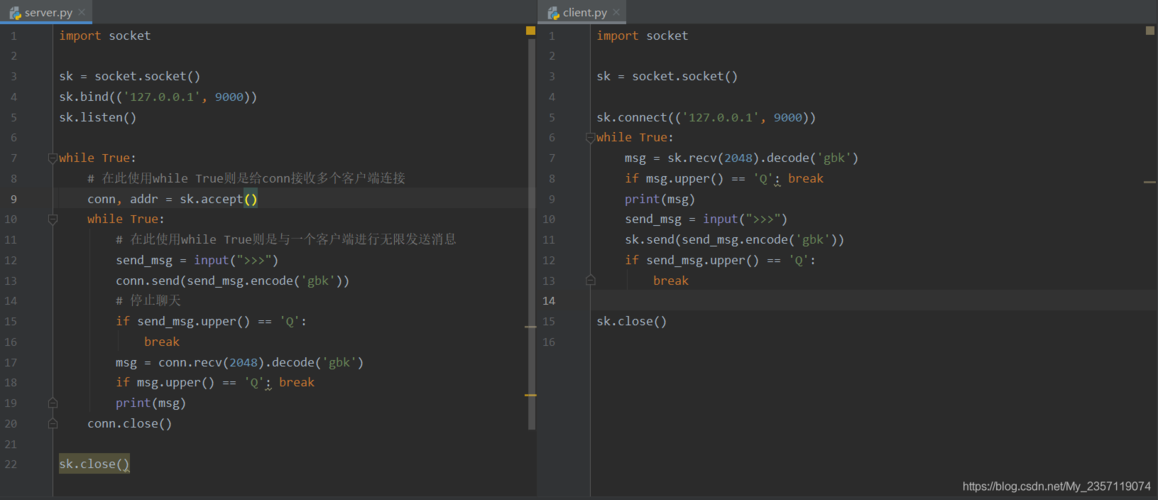
Task: Click the Python file icon on client.py tab
Action: click(x=552, y=13)
